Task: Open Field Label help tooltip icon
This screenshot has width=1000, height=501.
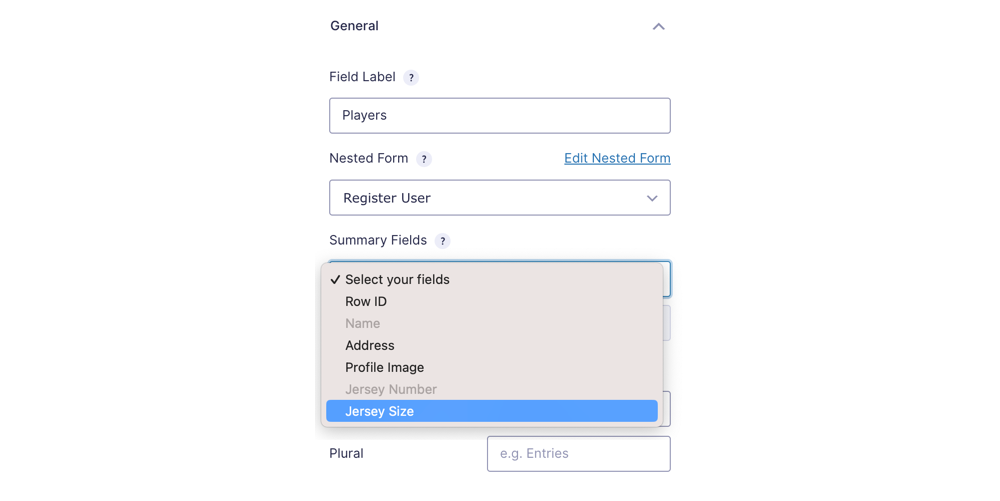Action: 411,78
